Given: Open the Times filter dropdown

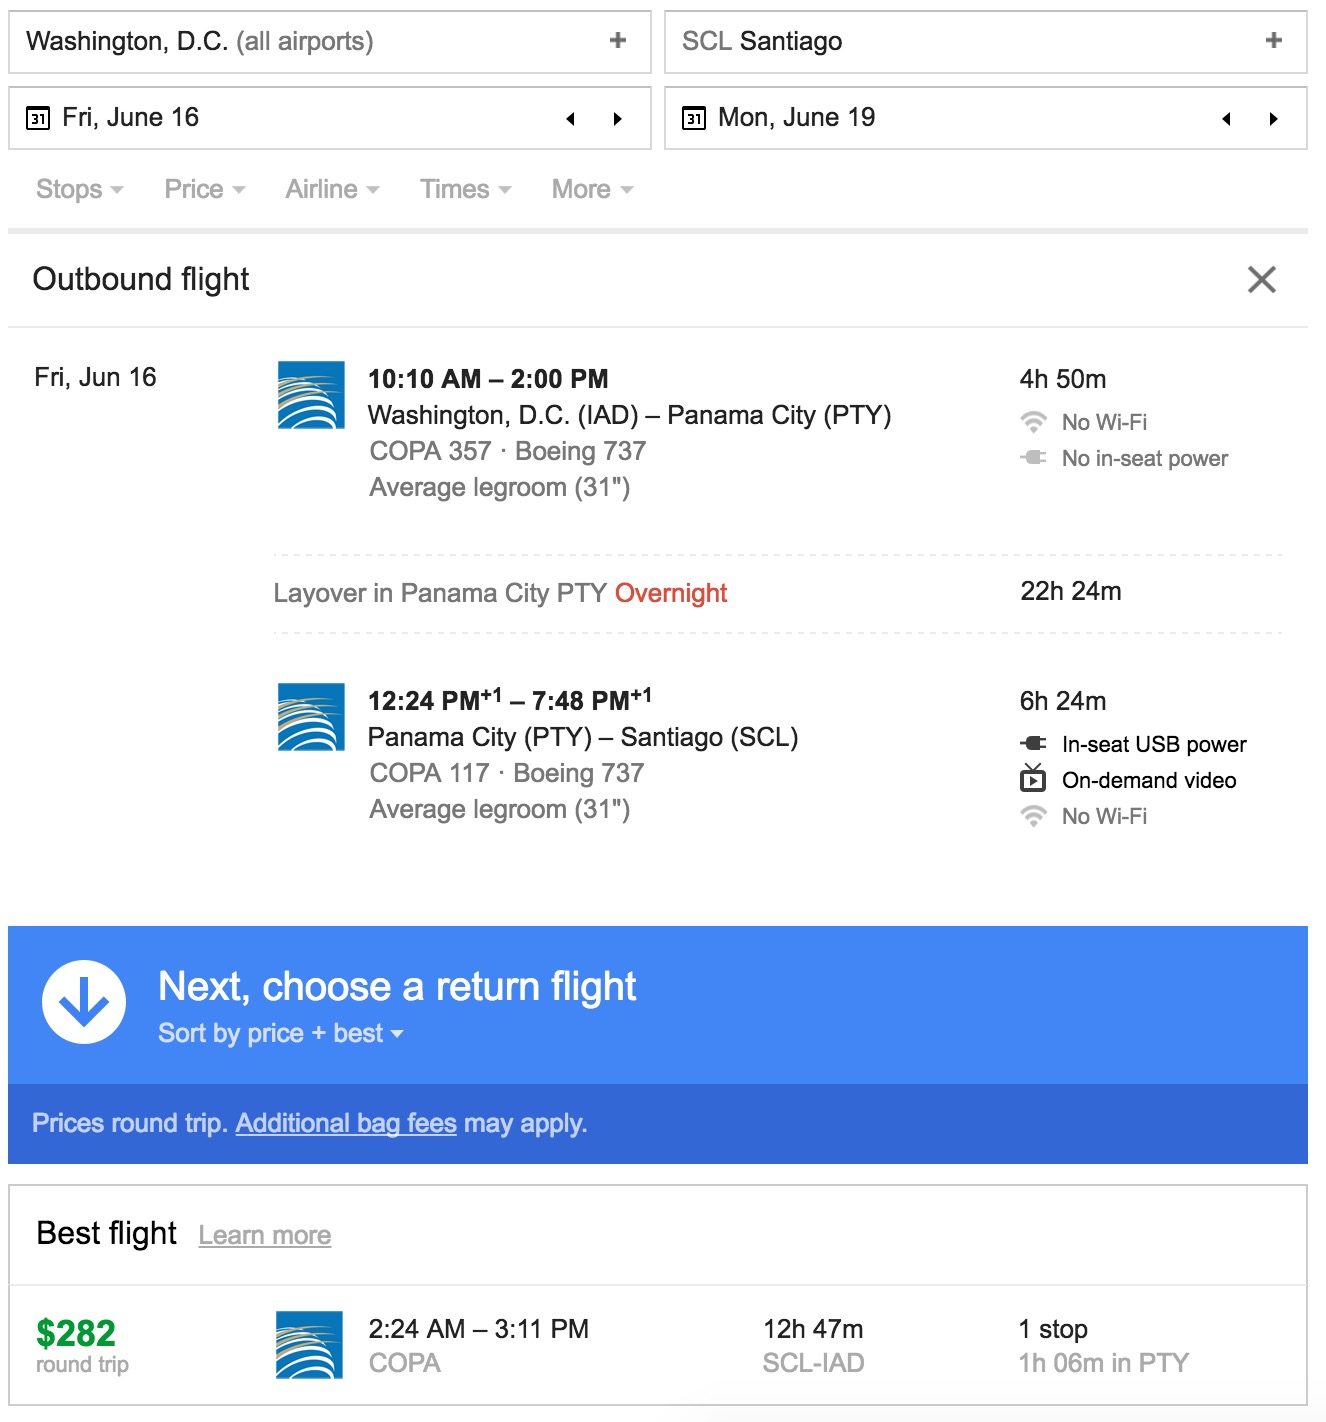Looking at the screenshot, I should (465, 189).
